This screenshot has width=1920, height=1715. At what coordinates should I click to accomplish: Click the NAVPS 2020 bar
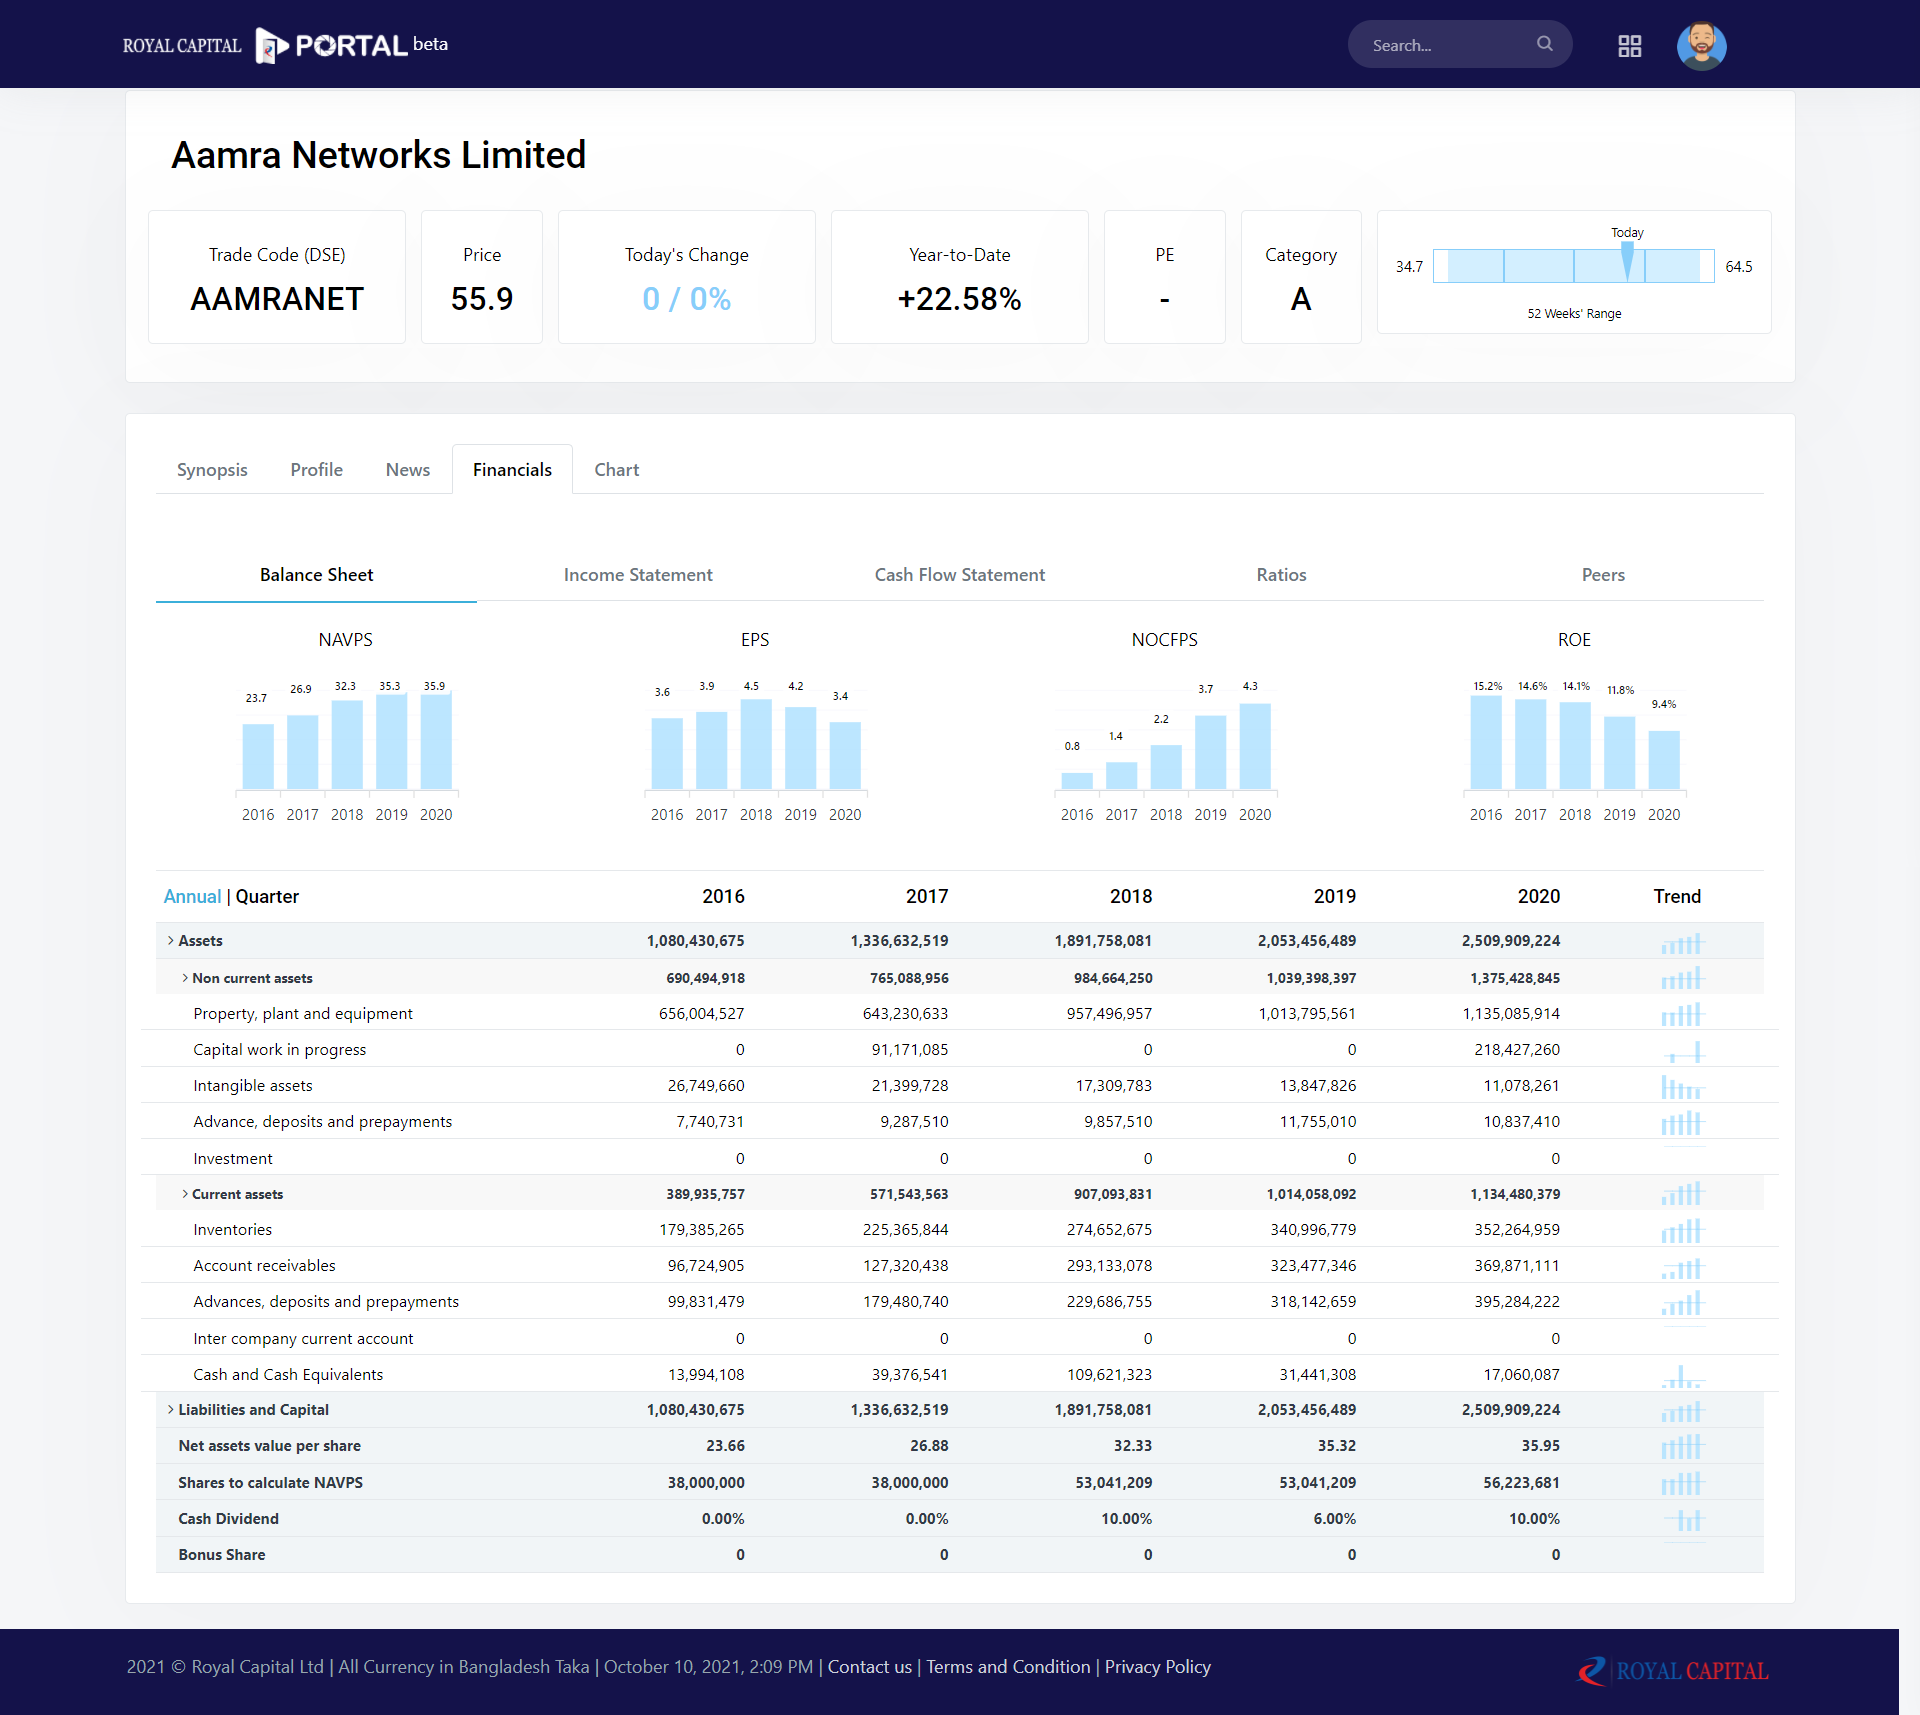click(x=436, y=741)
